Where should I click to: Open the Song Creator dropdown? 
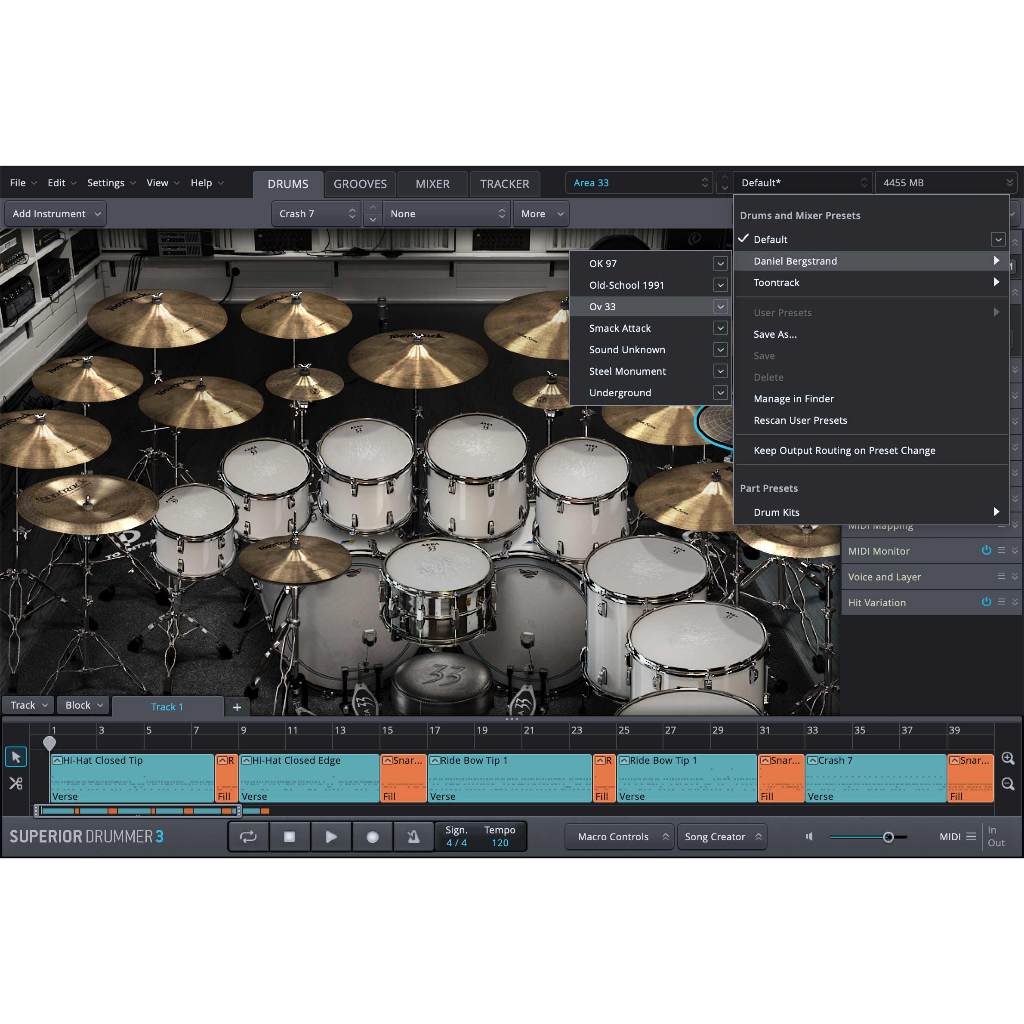pyautogui.click(x=723, y=837)
